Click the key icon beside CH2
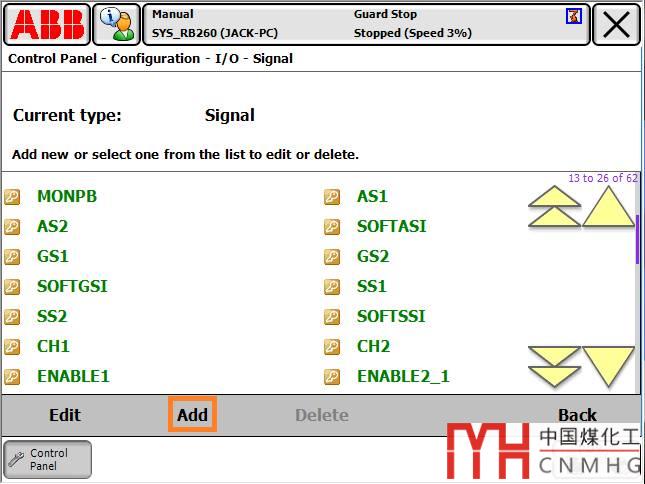Viewport: 645px width, 484px height. (332, 347)
